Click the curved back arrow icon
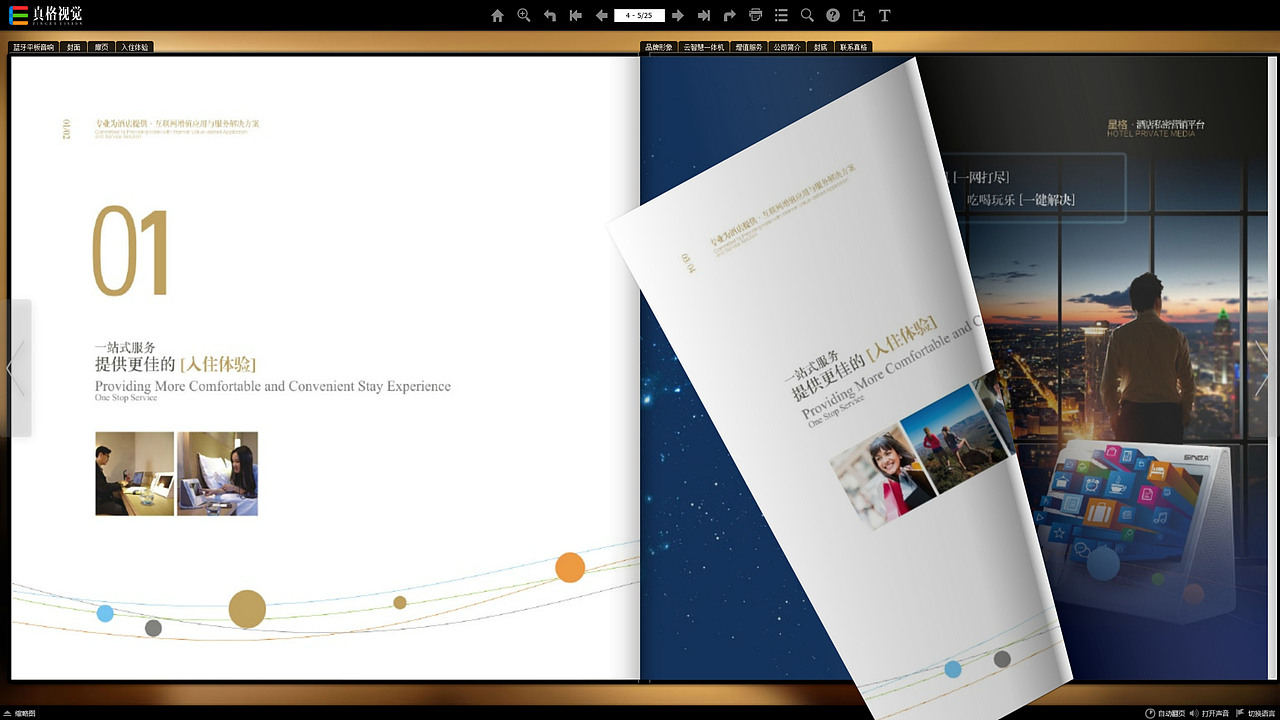The height and width of the screenshot is (720, 1280). [x=549, y=15]
